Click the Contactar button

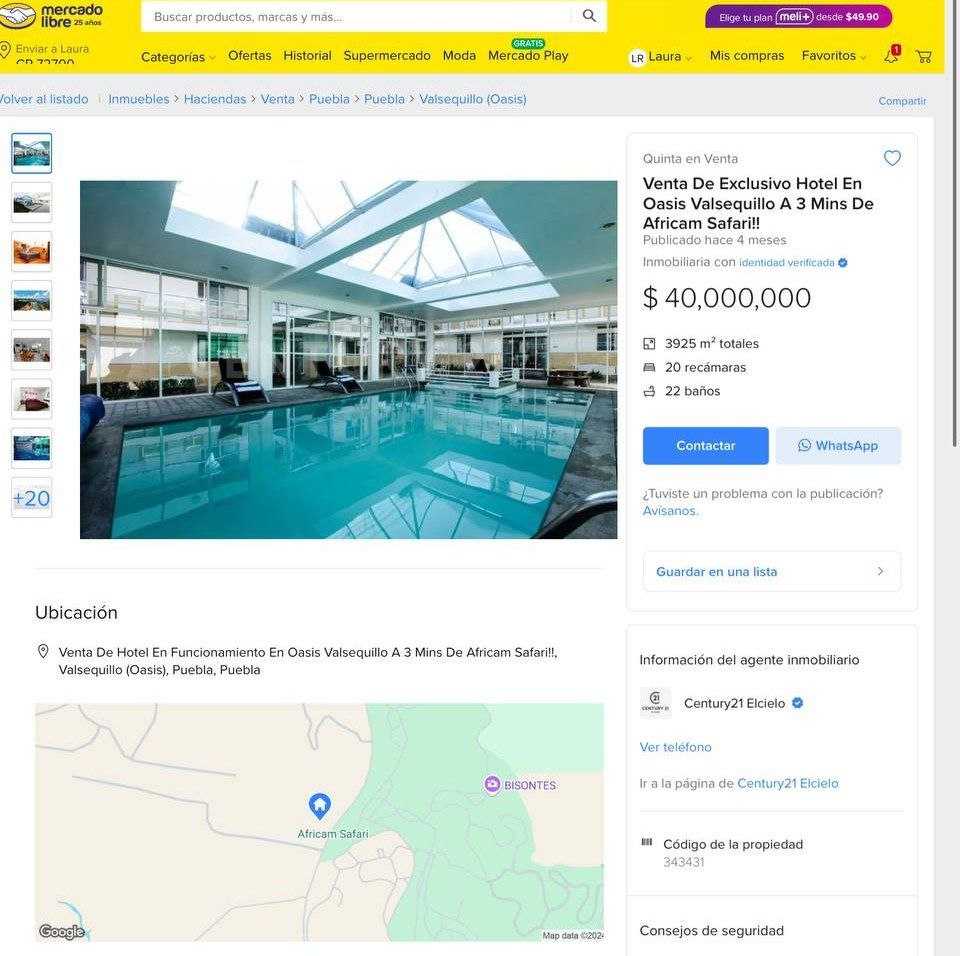click(x=705, y=445)
